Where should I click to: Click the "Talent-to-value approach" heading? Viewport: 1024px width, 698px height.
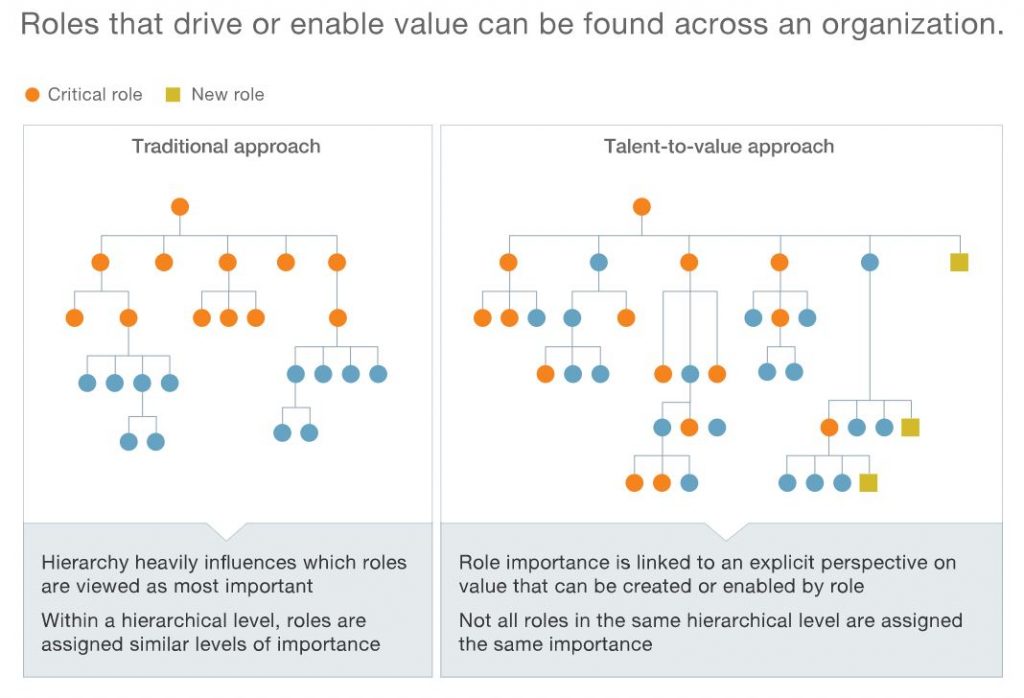[x=719, y=146]
